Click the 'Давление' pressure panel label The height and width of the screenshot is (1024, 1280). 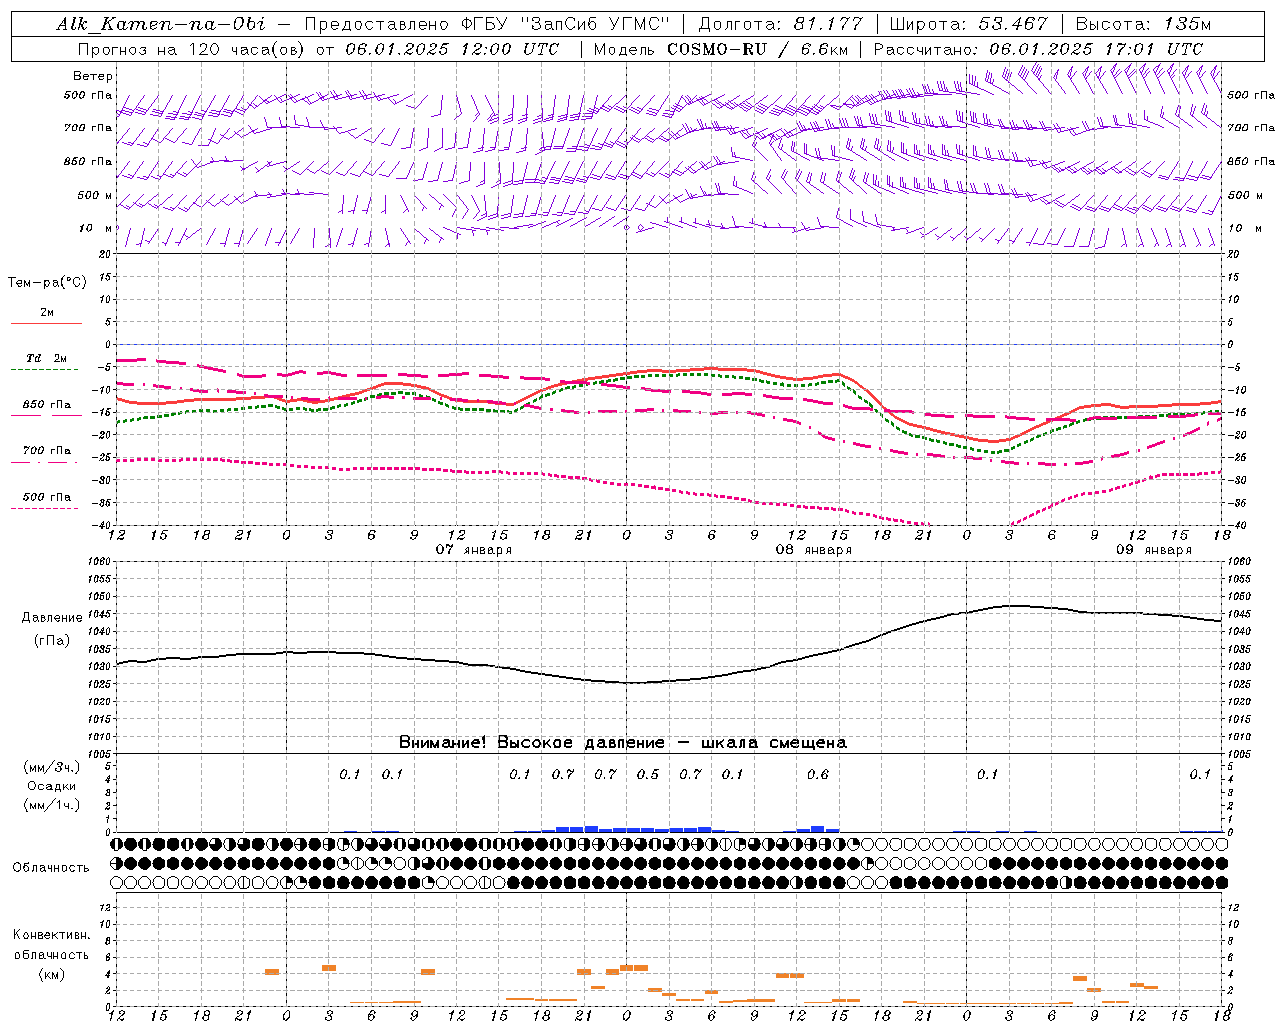click(52, 618)
